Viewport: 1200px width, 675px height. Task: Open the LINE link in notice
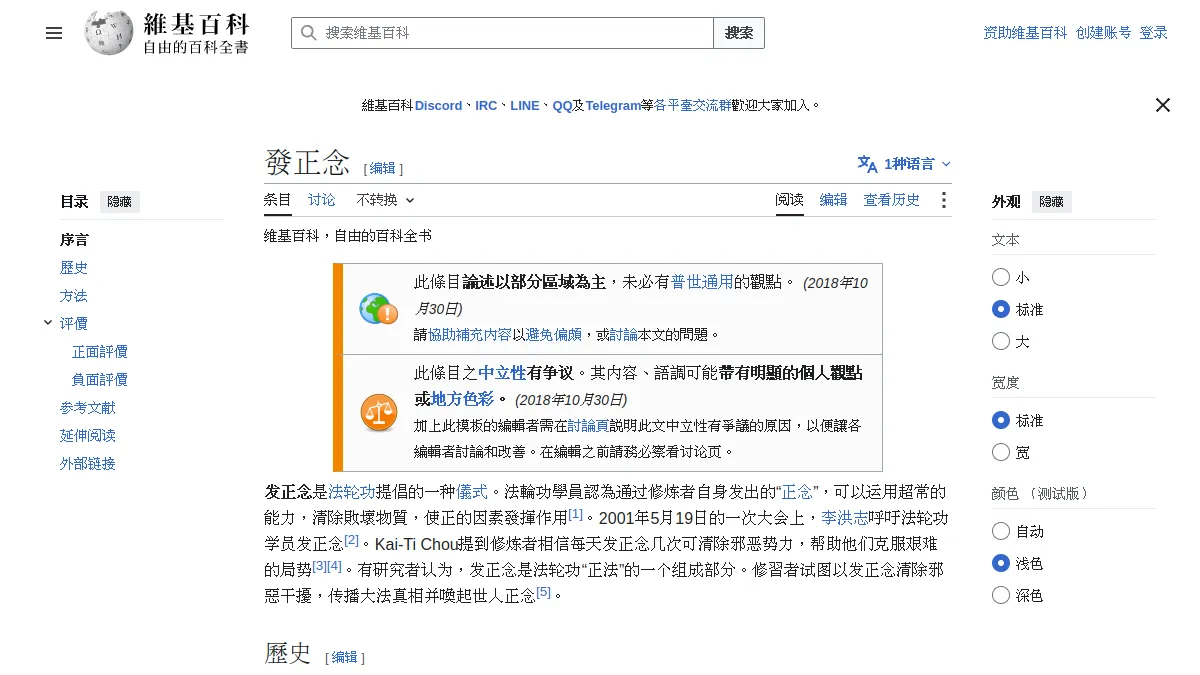525,105
